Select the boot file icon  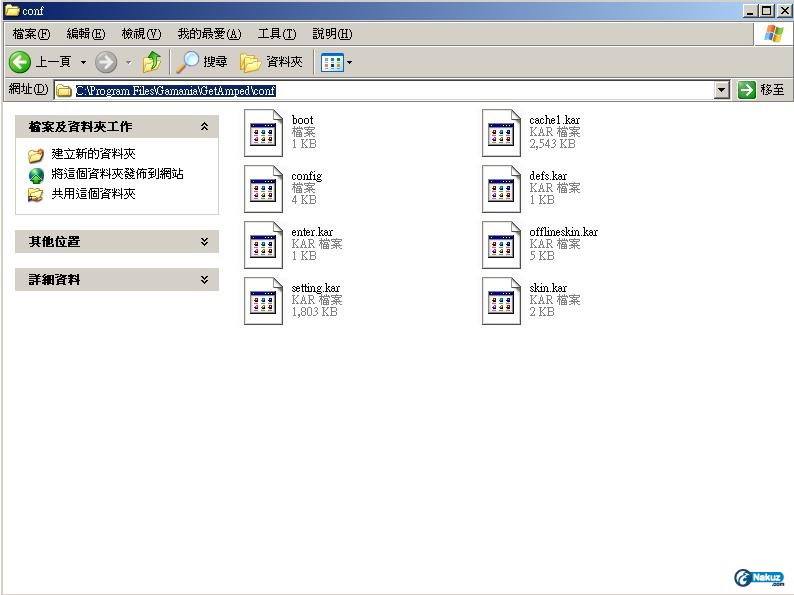(x=263, y=133)
